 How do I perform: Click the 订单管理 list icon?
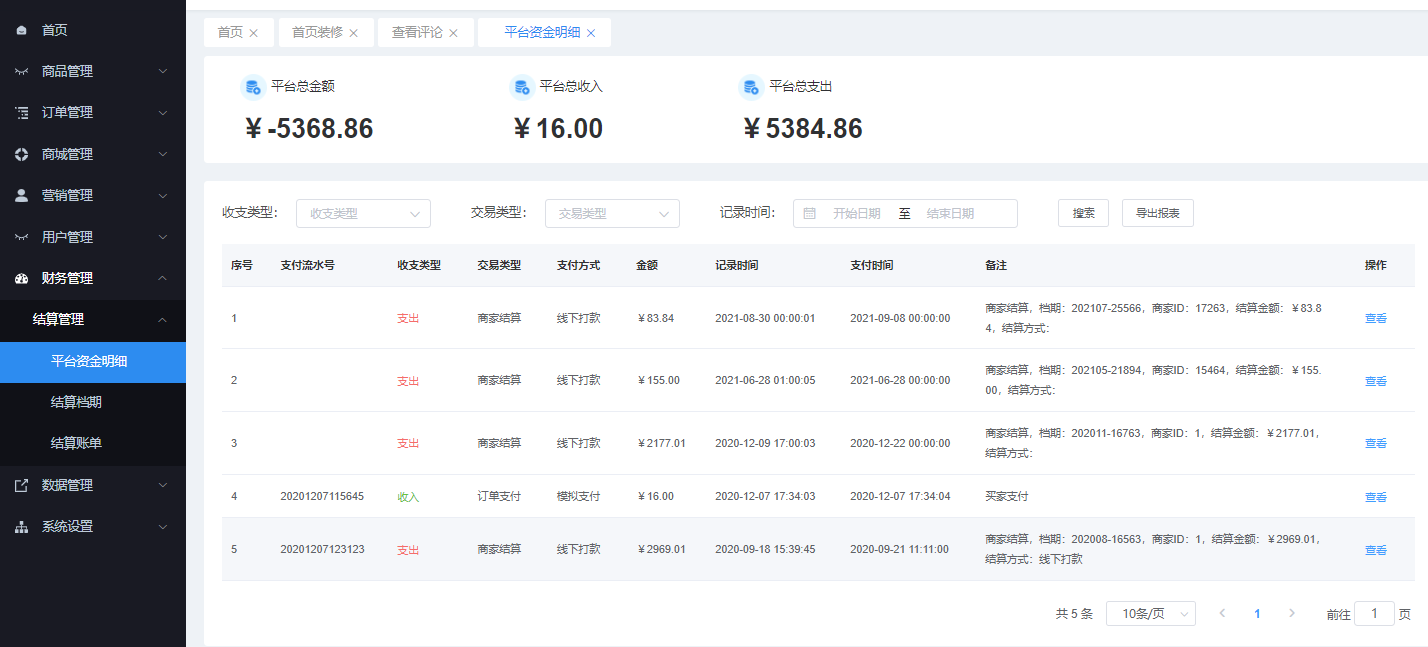tap(22, 113)
